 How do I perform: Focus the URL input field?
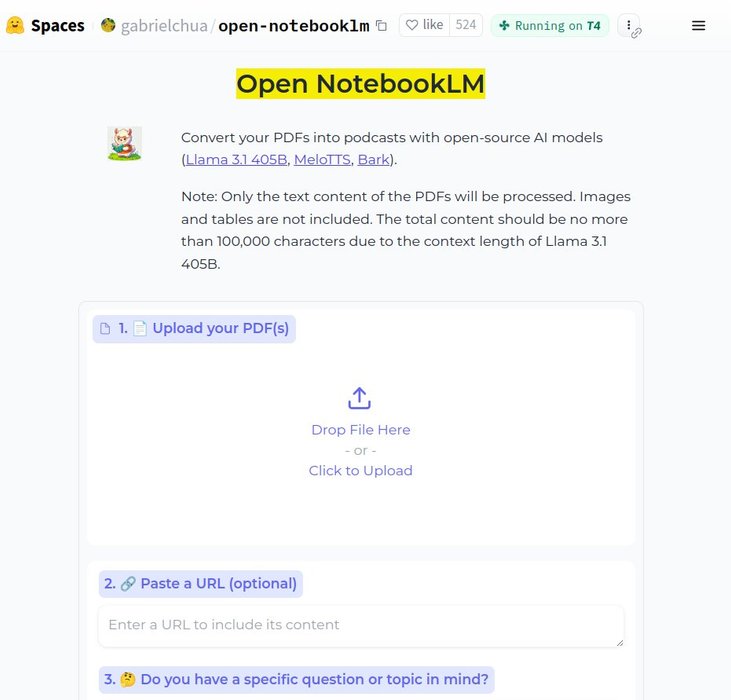361,626
